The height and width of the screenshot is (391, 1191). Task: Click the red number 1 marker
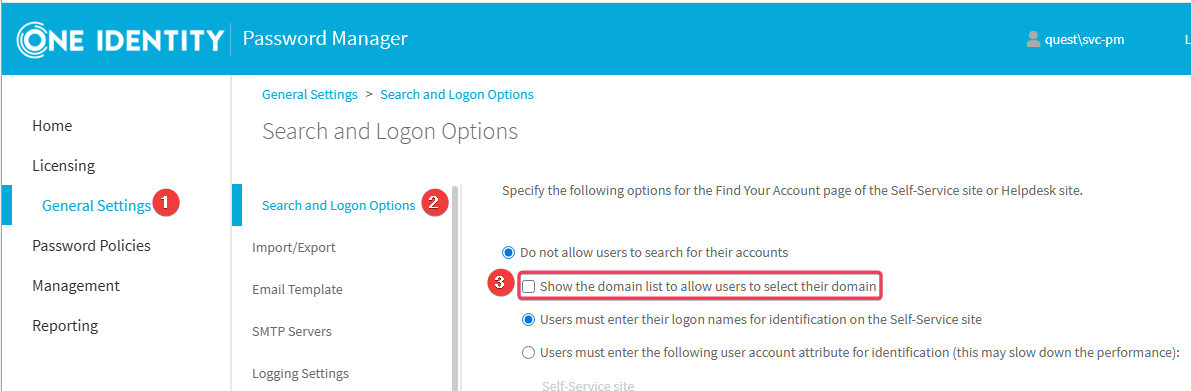(165, 203)
